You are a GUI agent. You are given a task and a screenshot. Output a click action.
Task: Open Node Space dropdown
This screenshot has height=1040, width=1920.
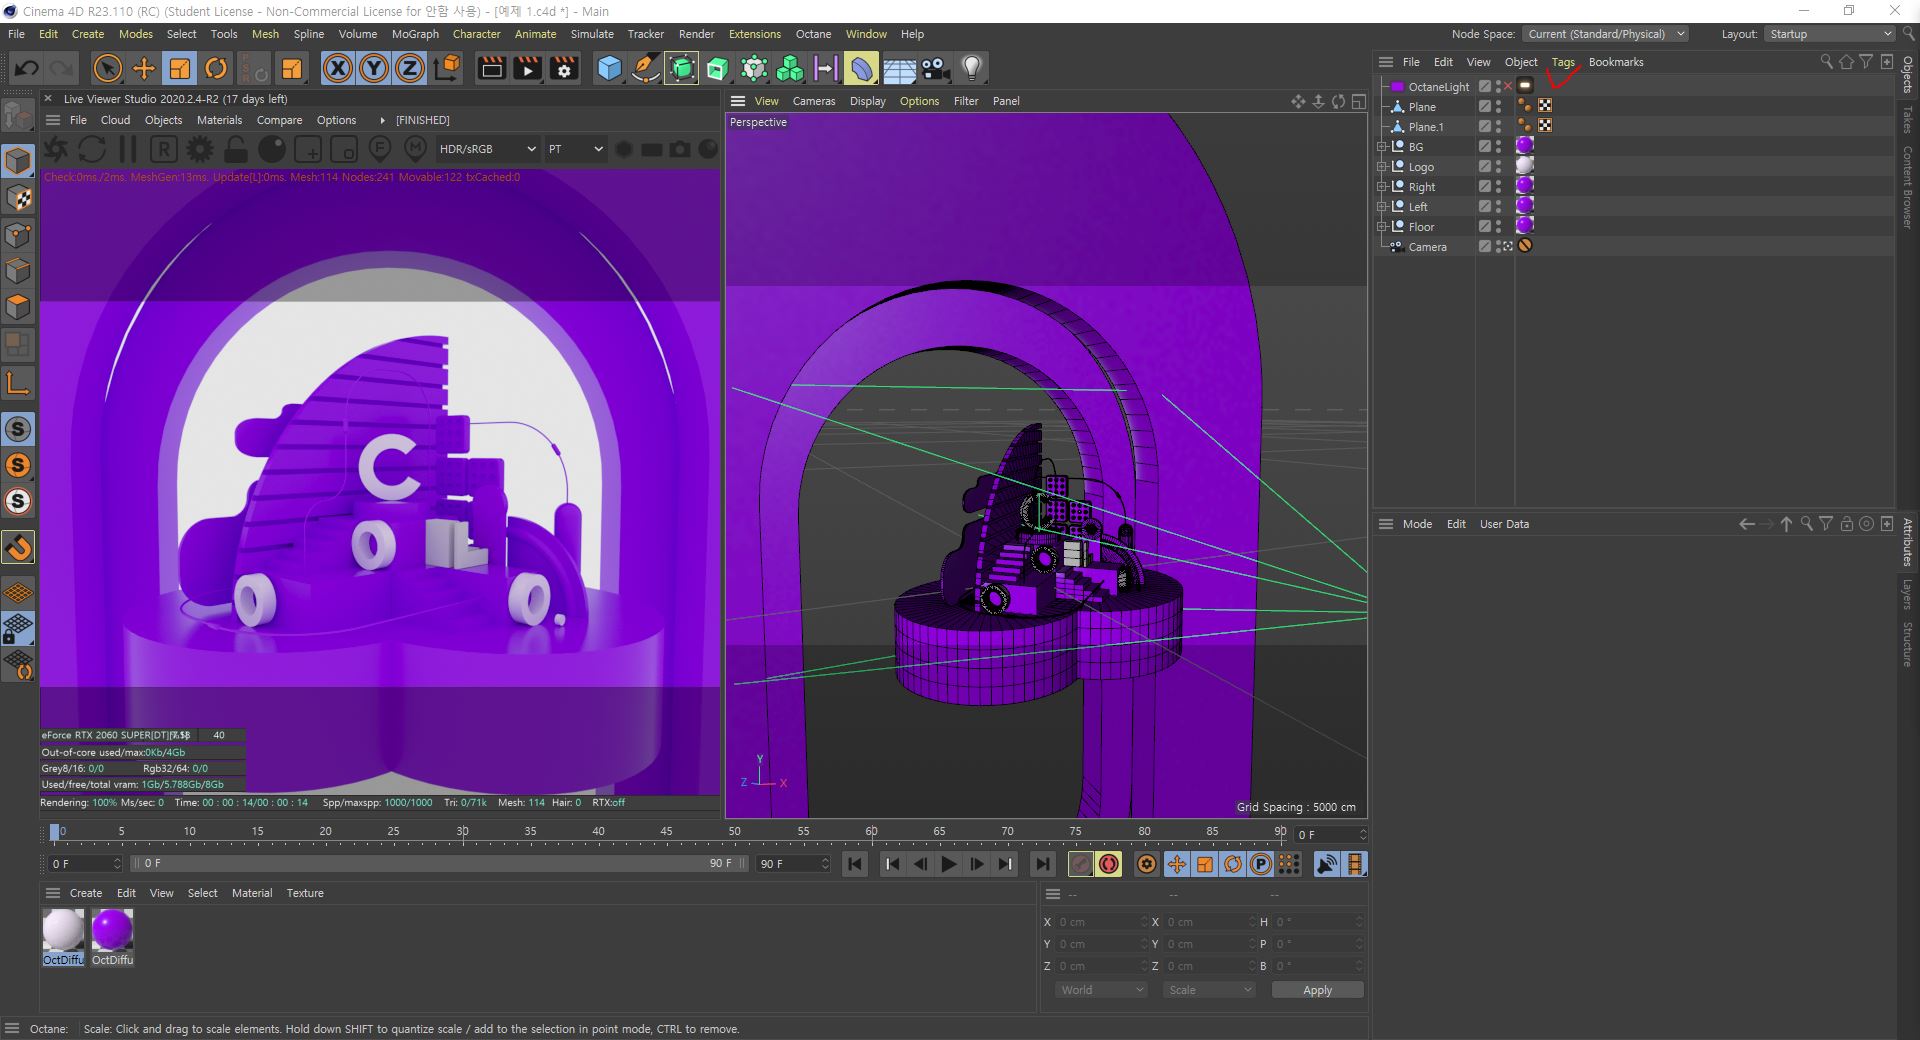click(x=1606, y=34)
